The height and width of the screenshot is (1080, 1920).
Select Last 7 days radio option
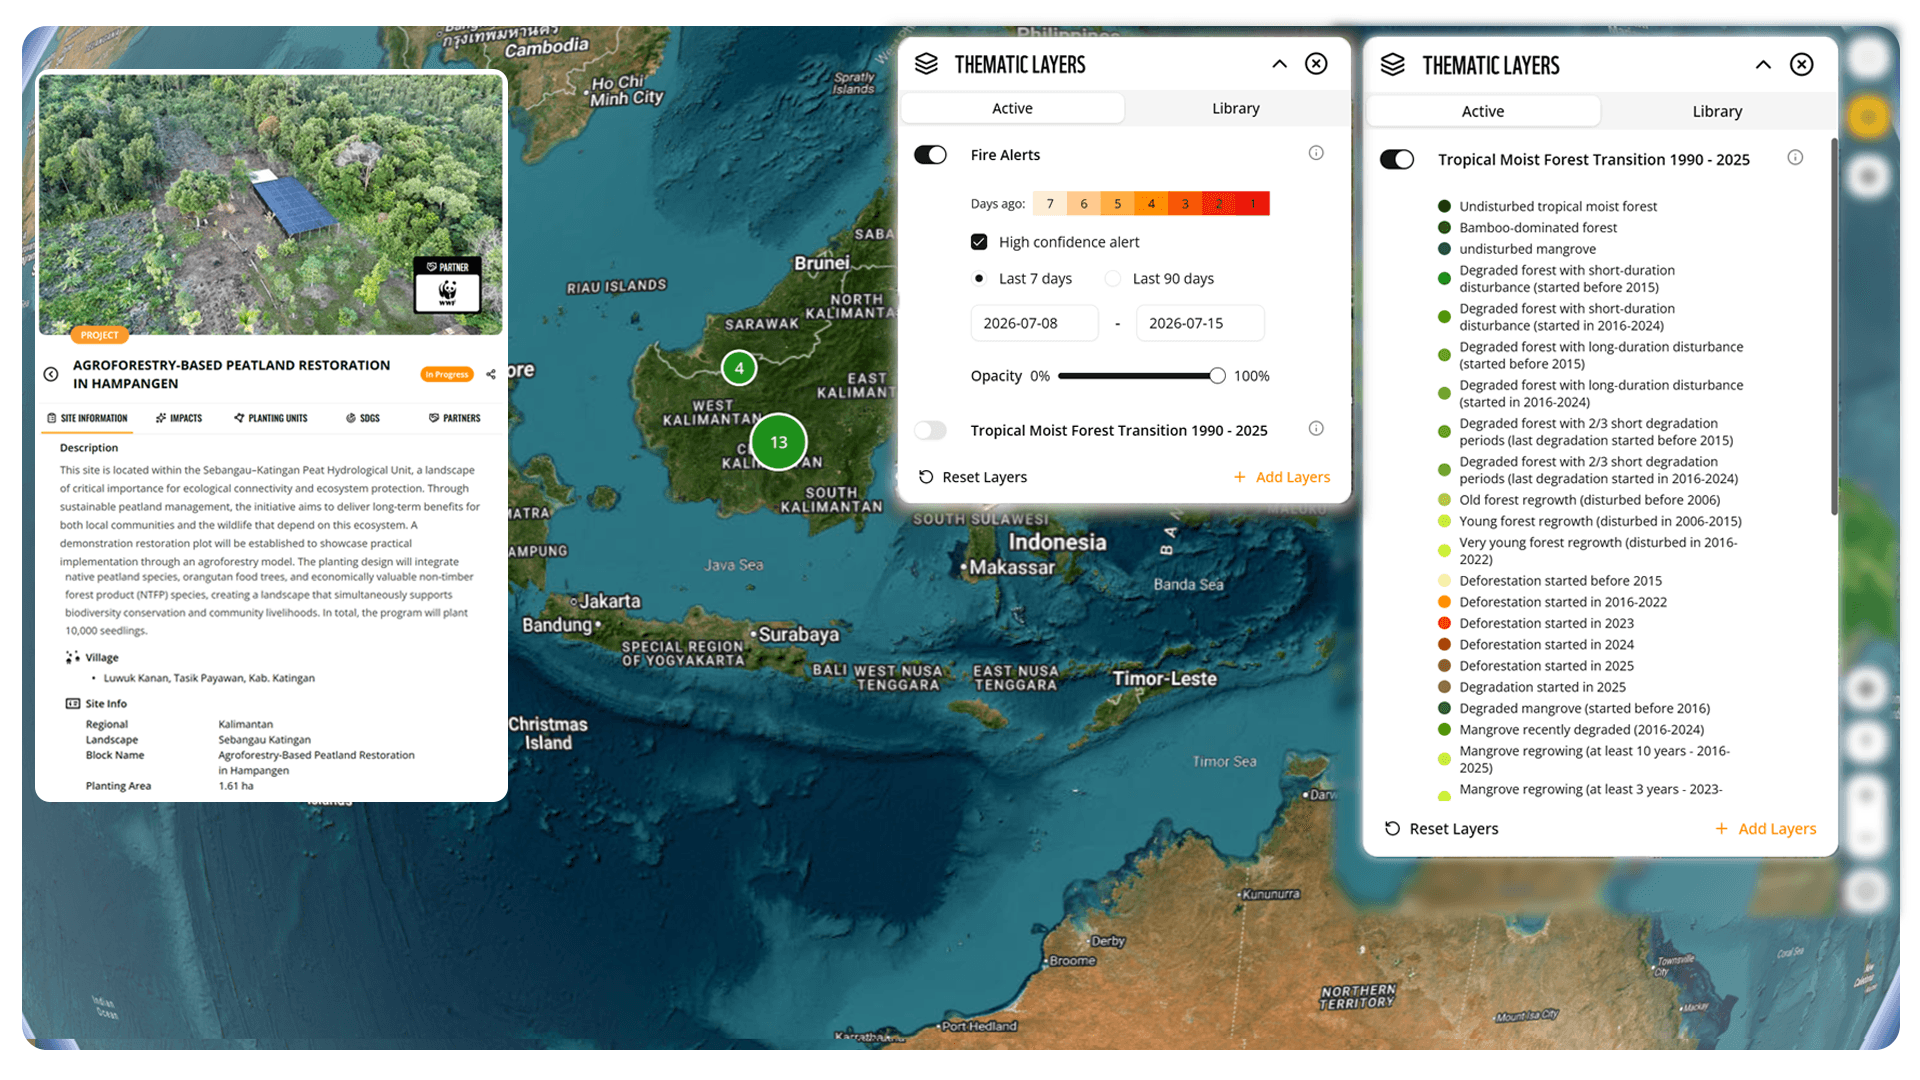(979, 279)
